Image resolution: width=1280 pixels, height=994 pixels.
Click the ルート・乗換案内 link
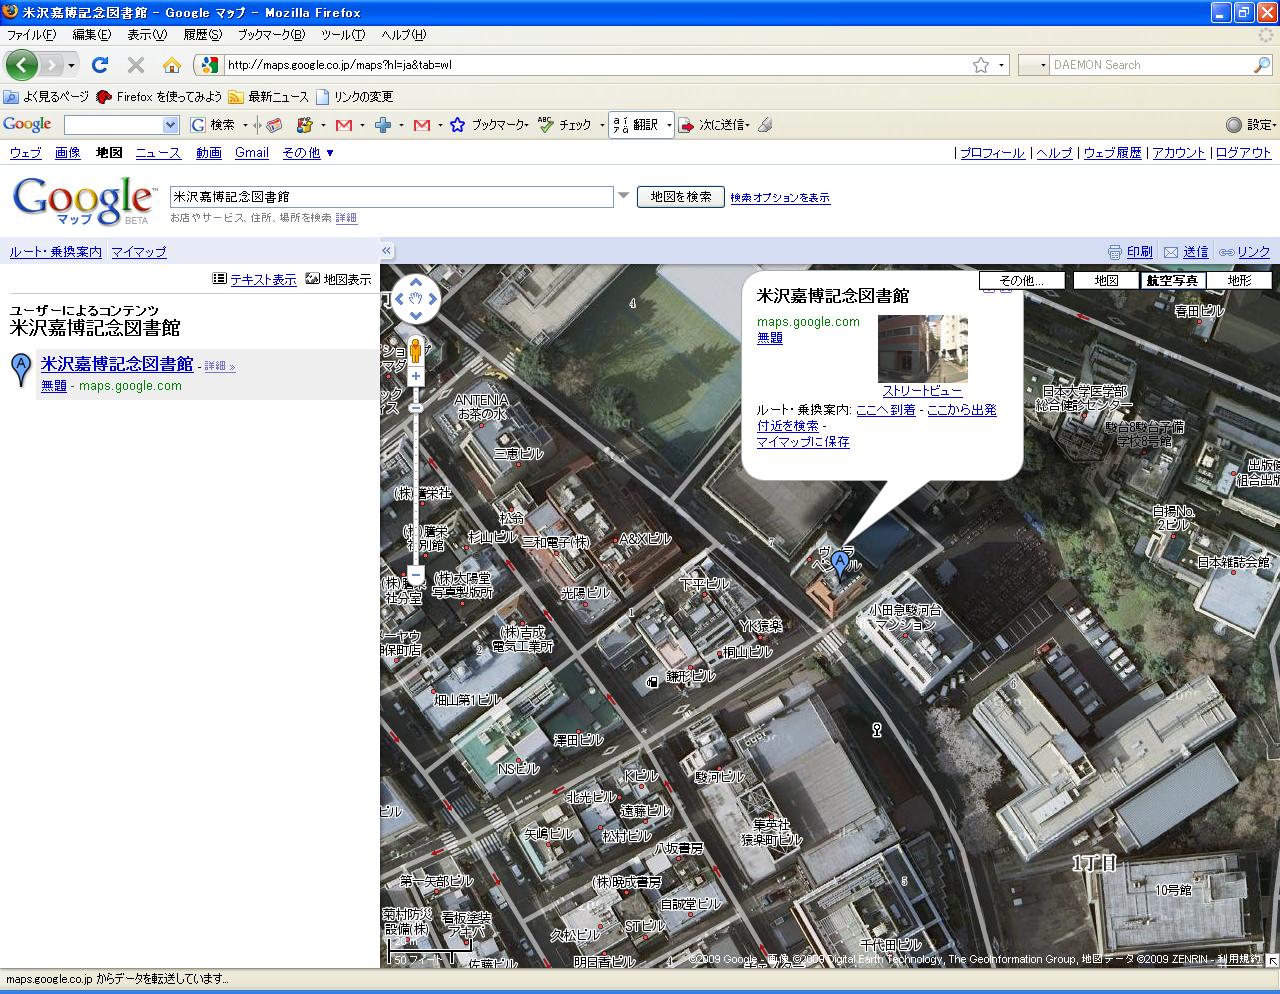click(x=56, y=252)
